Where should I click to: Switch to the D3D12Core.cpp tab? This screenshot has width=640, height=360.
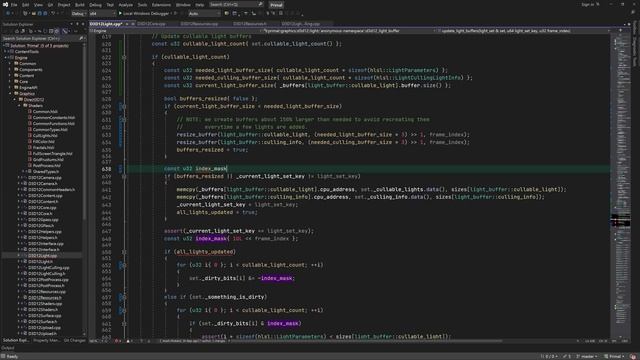pyautogui.click(x=151, y=24)
